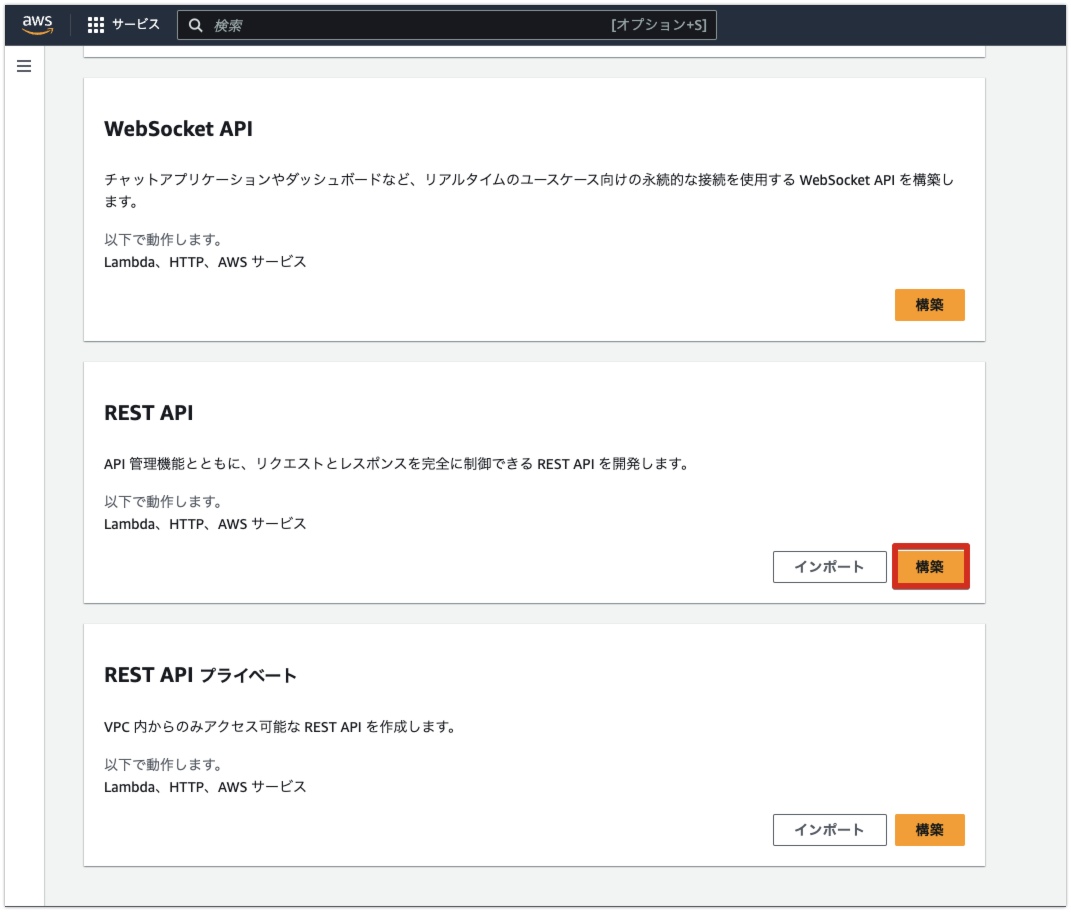Click the magnifier icon in search bar
1071x912 pixels.
tap(196, 26)
